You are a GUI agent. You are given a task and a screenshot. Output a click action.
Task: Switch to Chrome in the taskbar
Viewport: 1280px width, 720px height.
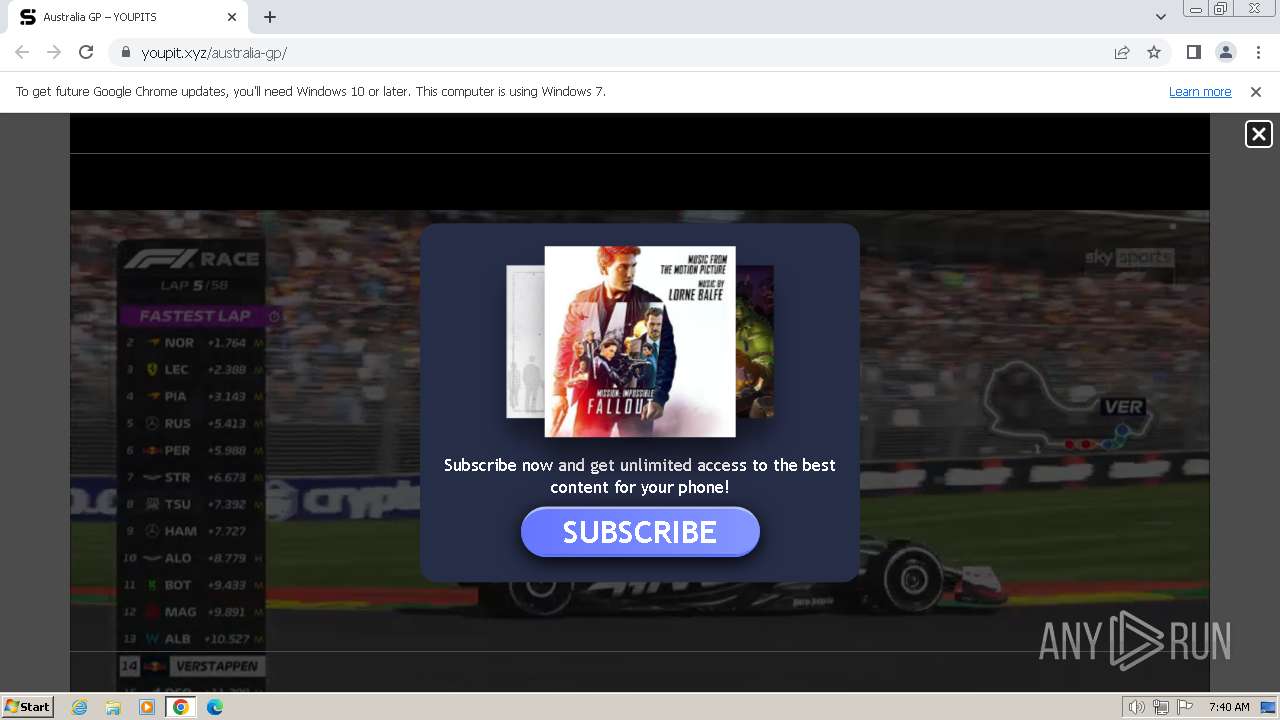(180, 707)
